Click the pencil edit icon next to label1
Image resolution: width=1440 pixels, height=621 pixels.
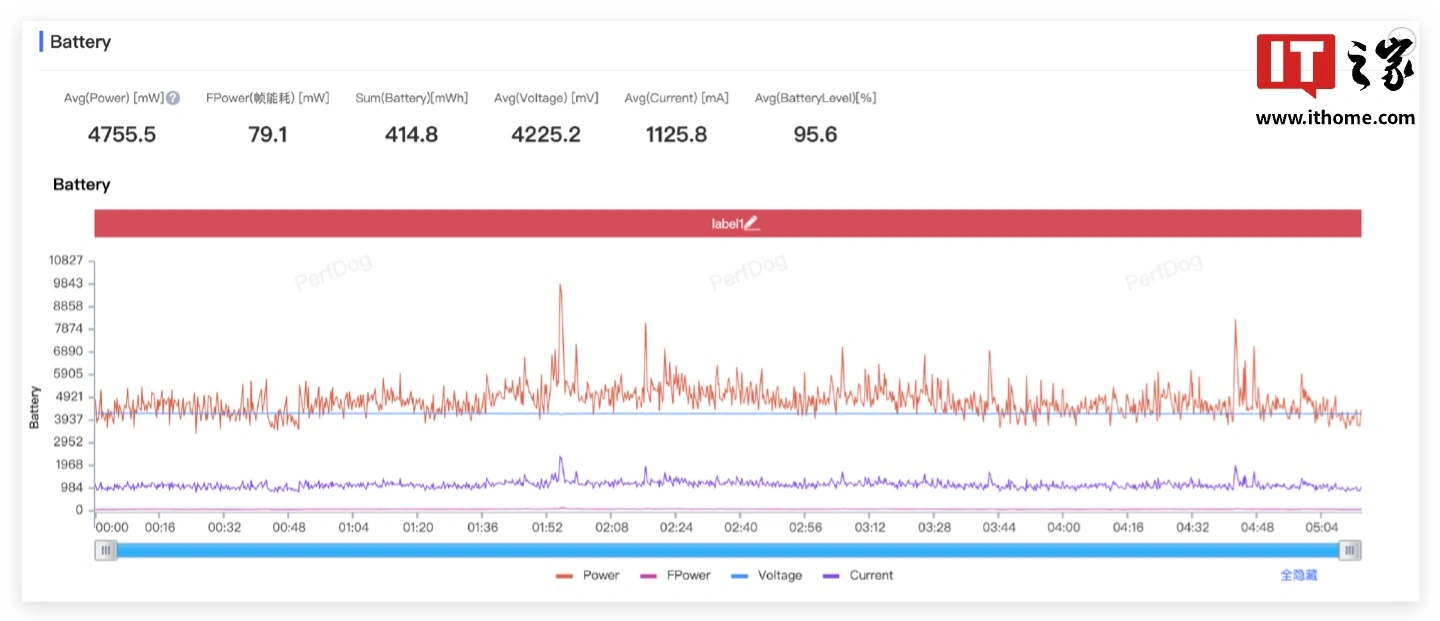tap(752, 224)
